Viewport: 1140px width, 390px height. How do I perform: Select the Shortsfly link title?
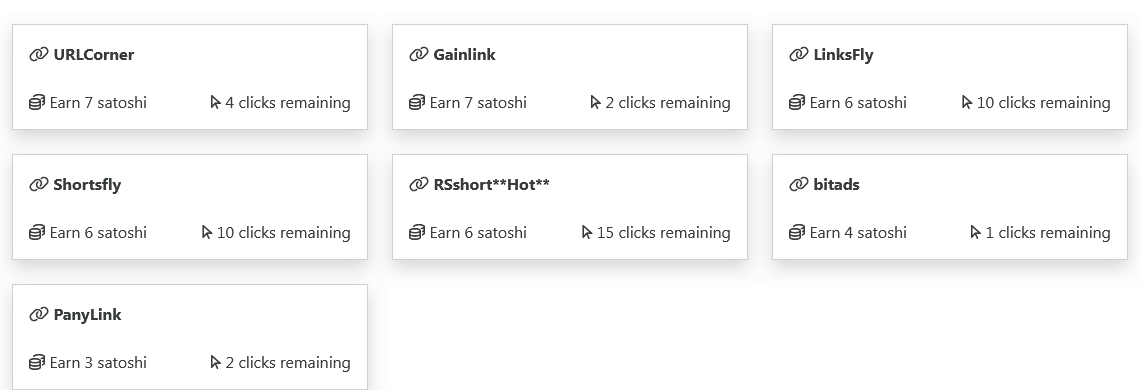87,185
